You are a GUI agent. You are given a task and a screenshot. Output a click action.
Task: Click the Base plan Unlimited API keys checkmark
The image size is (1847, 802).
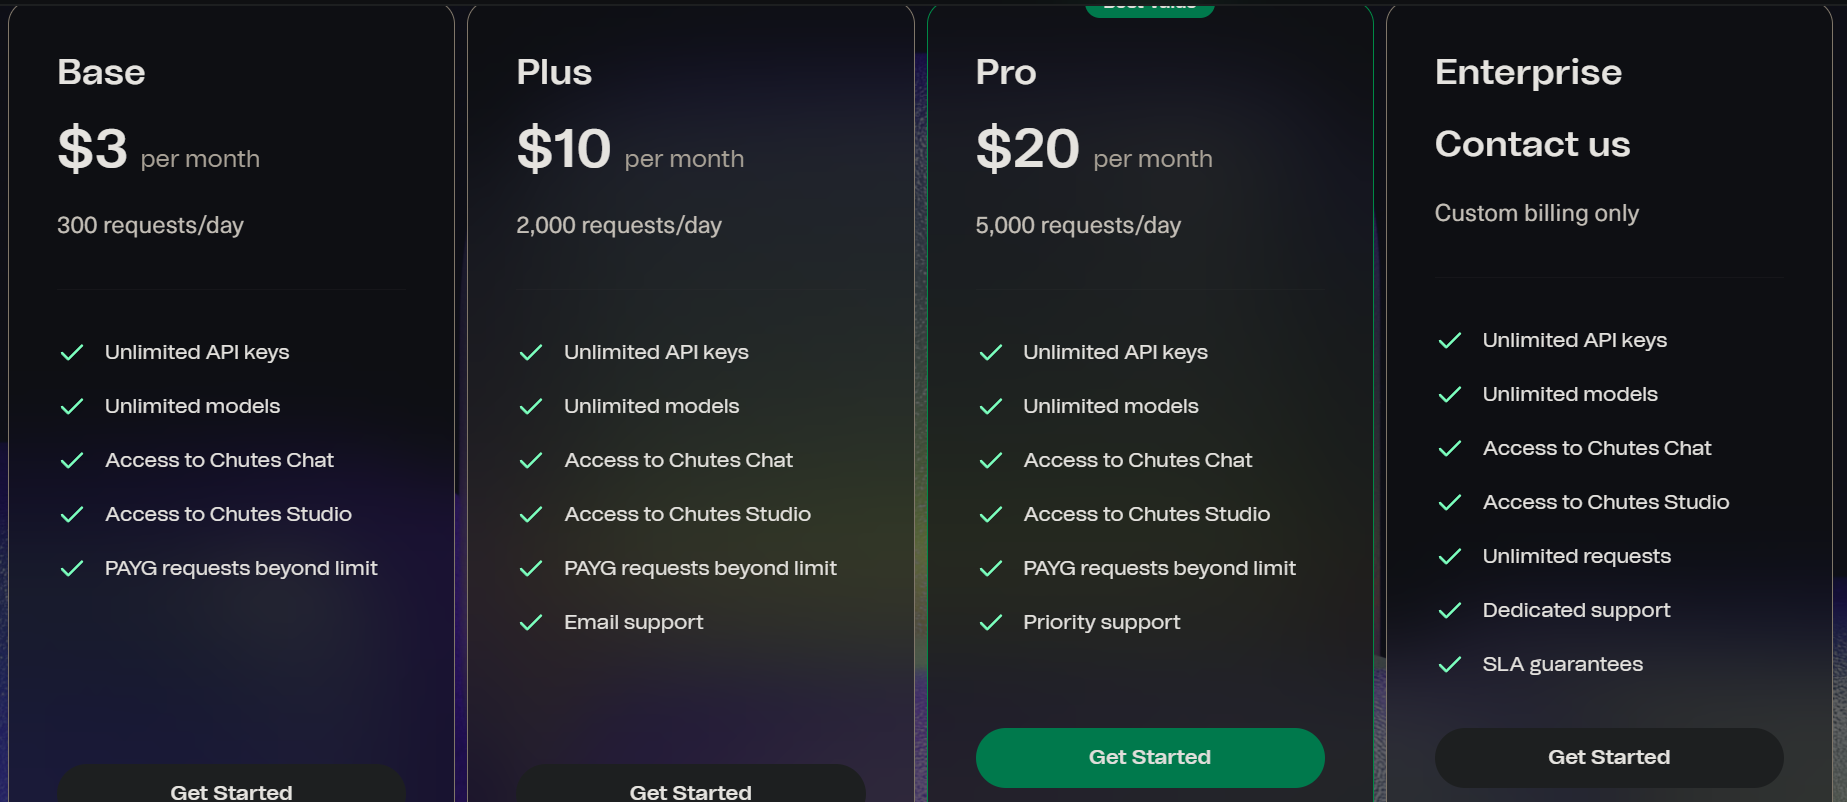click(72, 353)
